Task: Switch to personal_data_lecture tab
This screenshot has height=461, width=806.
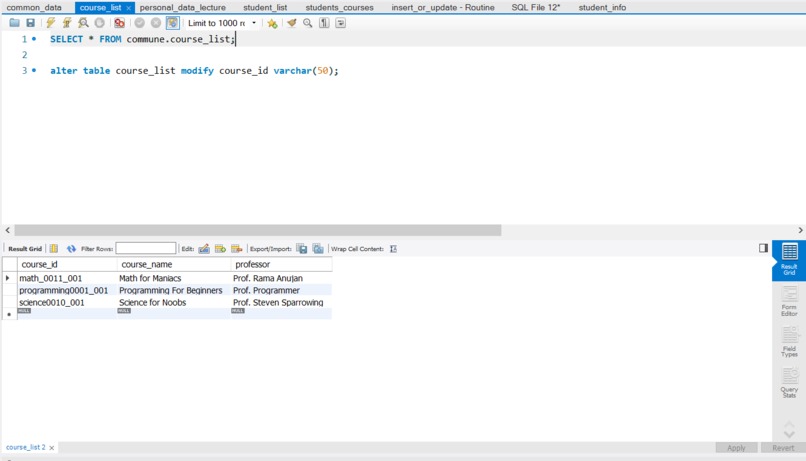Action: pyautogui.click(x=182, y=7)
